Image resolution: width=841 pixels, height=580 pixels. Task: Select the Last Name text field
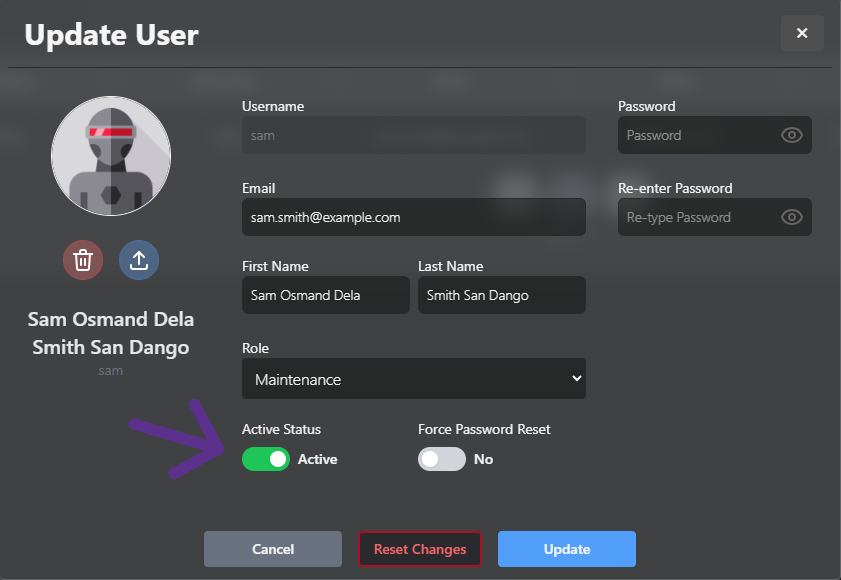pyautogui.click(x=501, y=295)
